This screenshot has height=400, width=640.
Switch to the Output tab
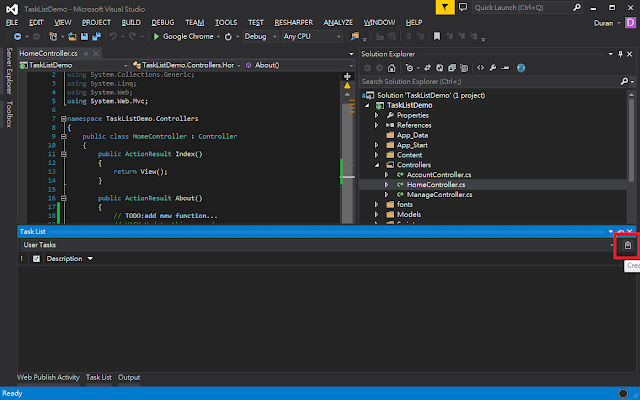[x=129, y=377]
